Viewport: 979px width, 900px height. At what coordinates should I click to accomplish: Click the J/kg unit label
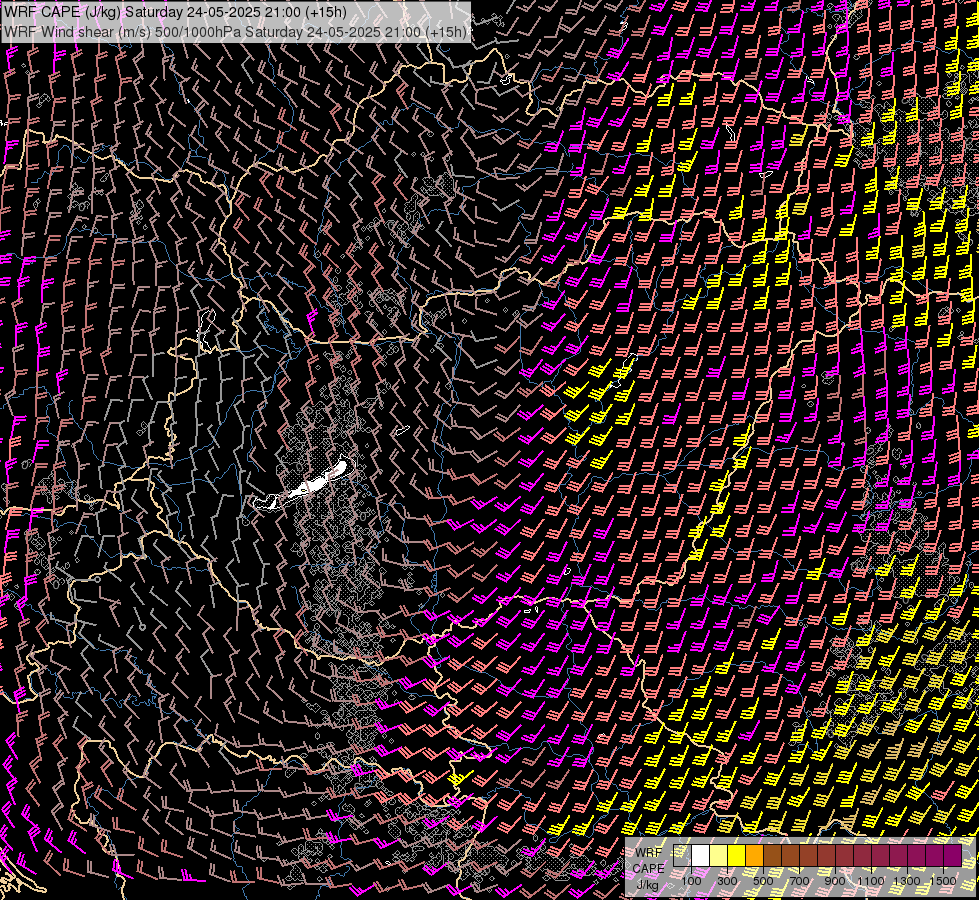click(x=648, y=884)
